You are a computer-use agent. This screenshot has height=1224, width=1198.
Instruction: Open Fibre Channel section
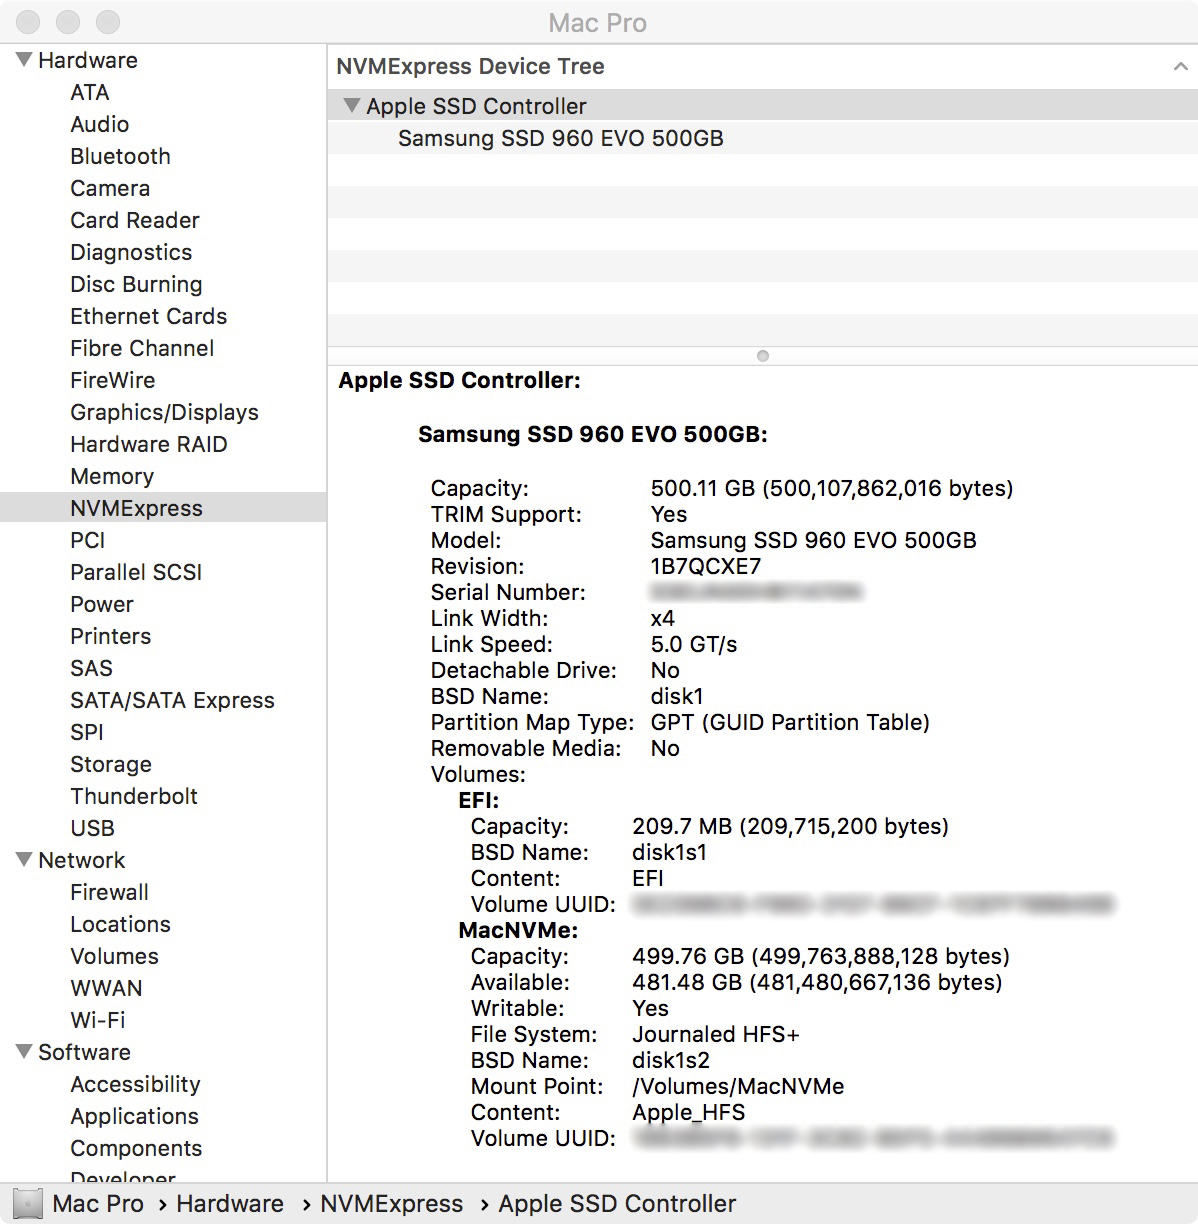(142, 348)
